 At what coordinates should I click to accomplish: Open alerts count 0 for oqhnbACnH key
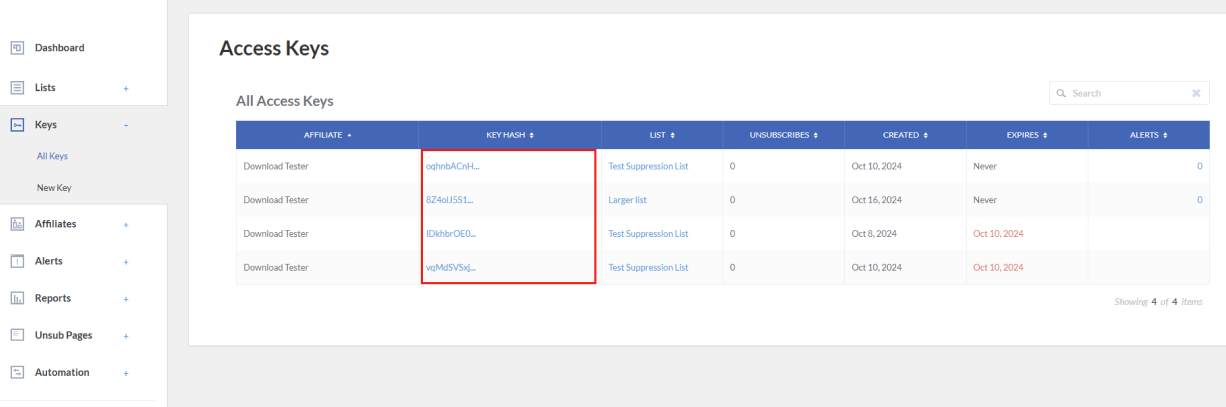click(1199, 166)
